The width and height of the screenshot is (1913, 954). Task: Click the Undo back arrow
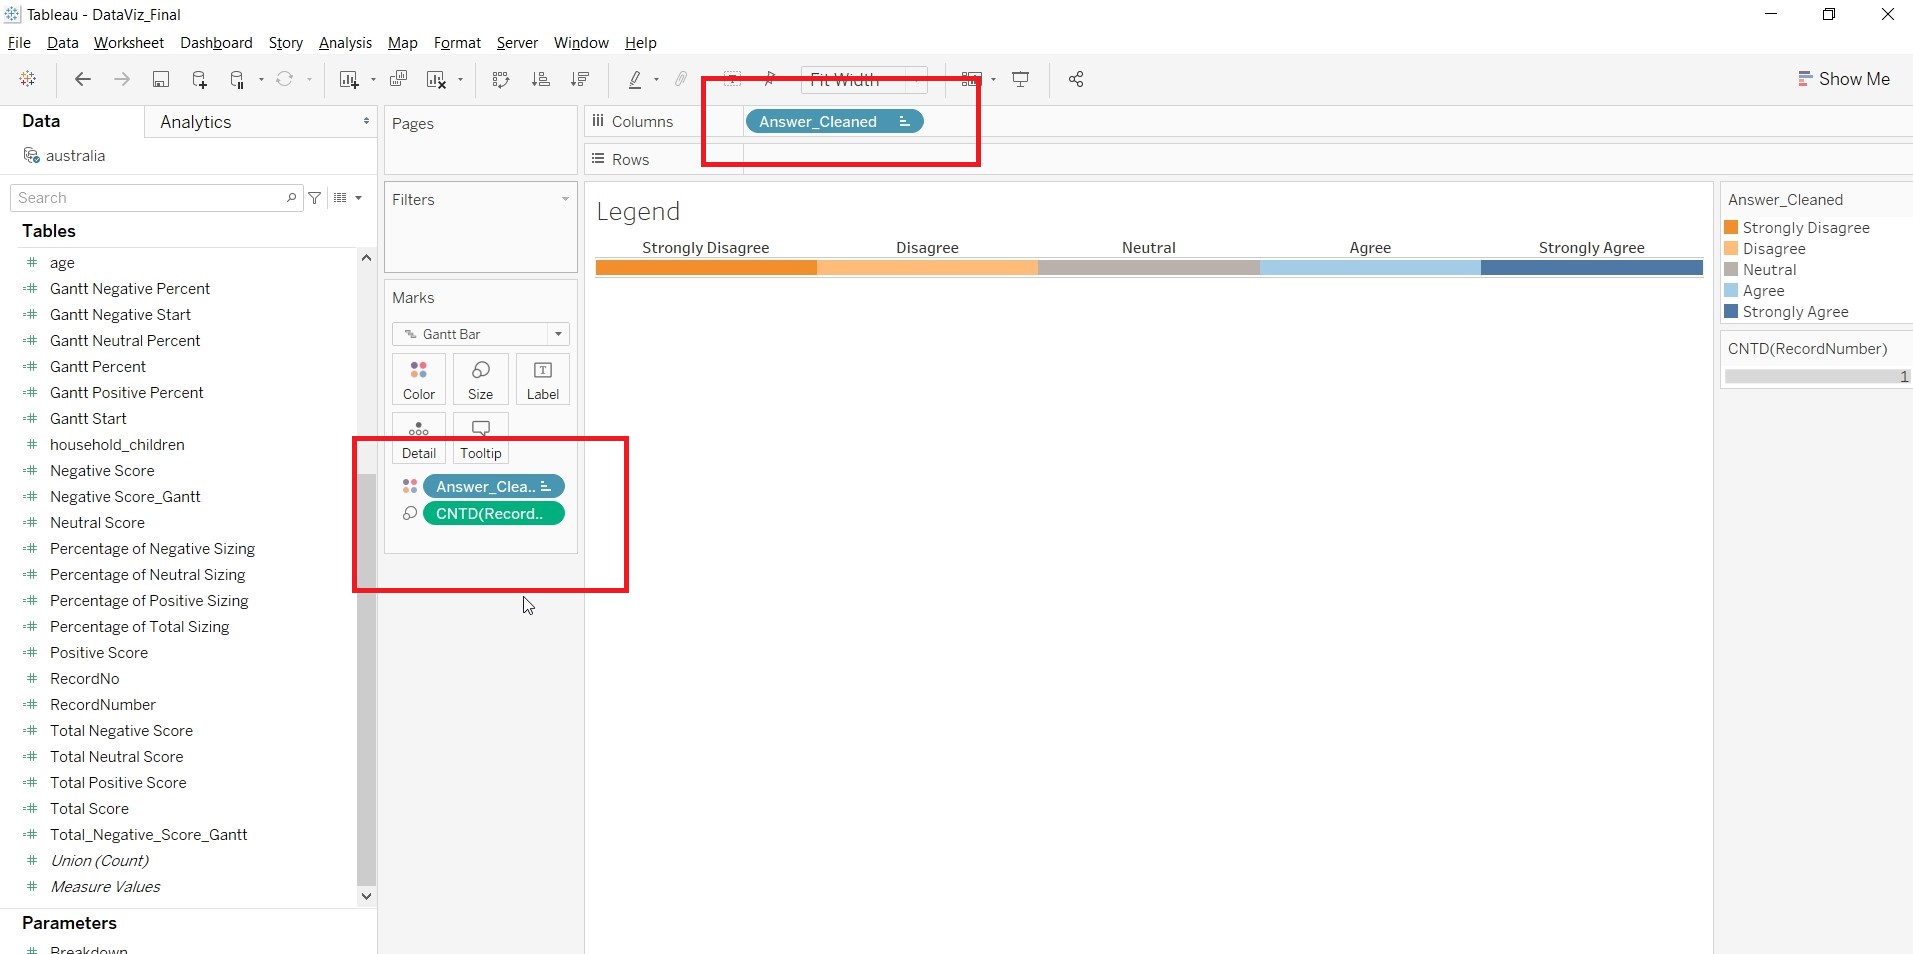(83, 80)
